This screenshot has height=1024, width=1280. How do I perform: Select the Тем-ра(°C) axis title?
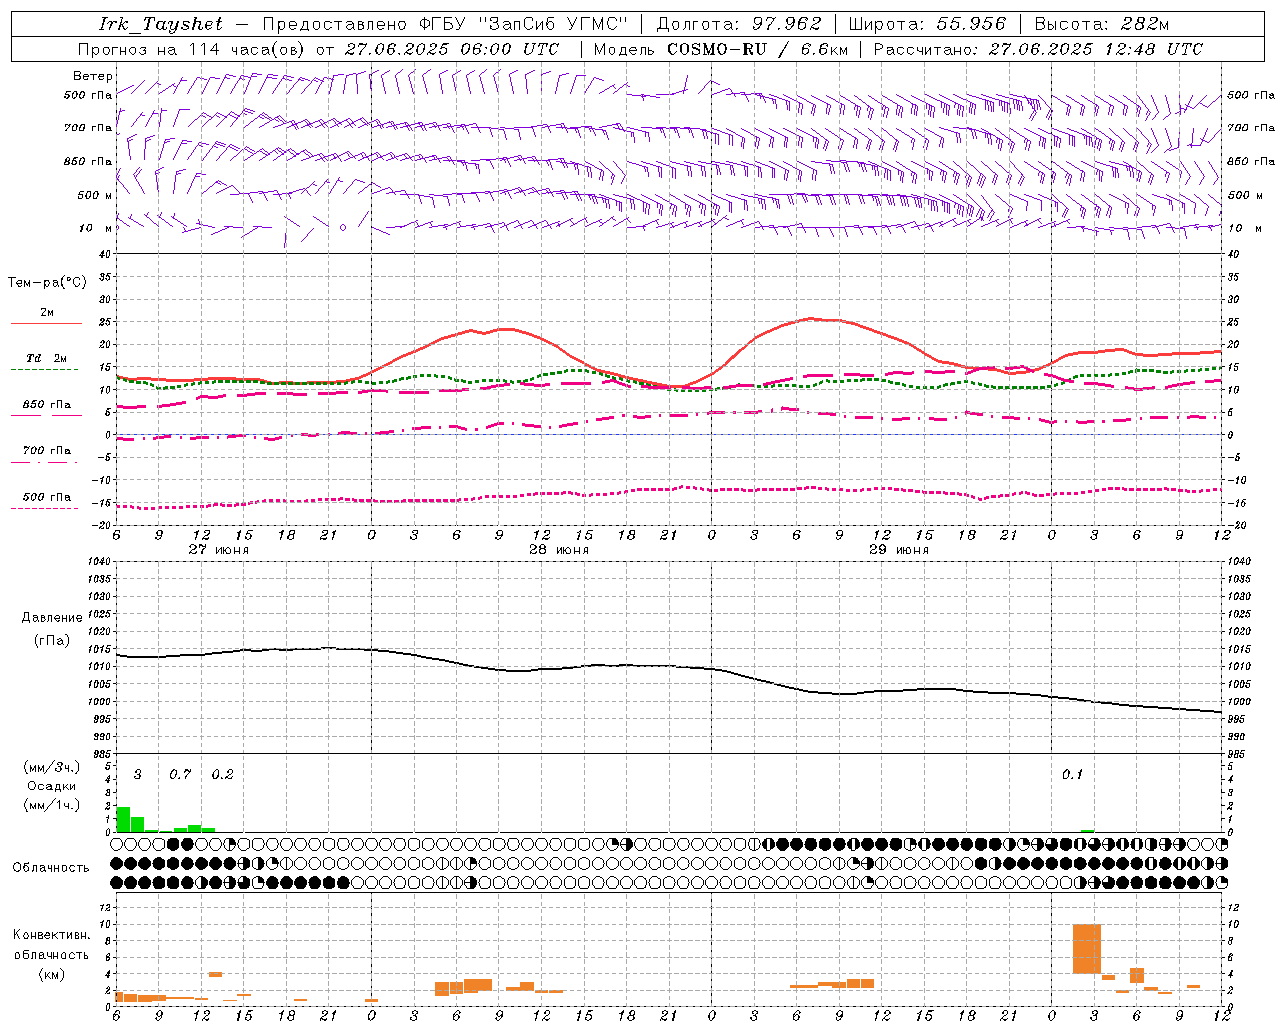pos(47,283)
